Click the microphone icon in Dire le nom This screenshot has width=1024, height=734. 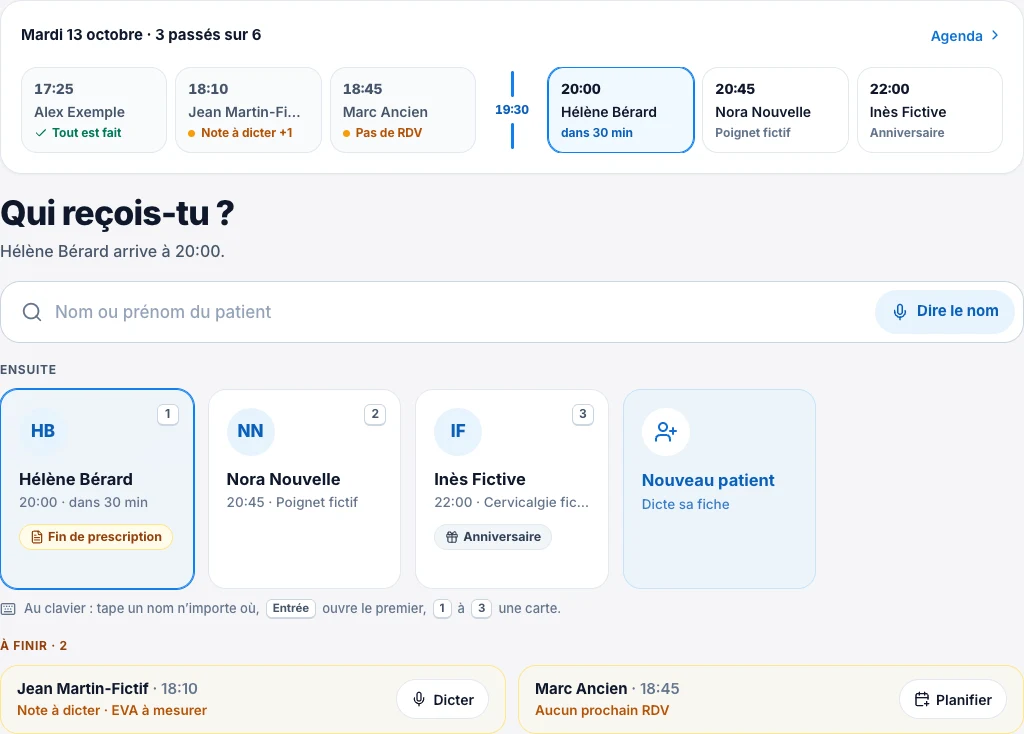click(x=900, y=311)
